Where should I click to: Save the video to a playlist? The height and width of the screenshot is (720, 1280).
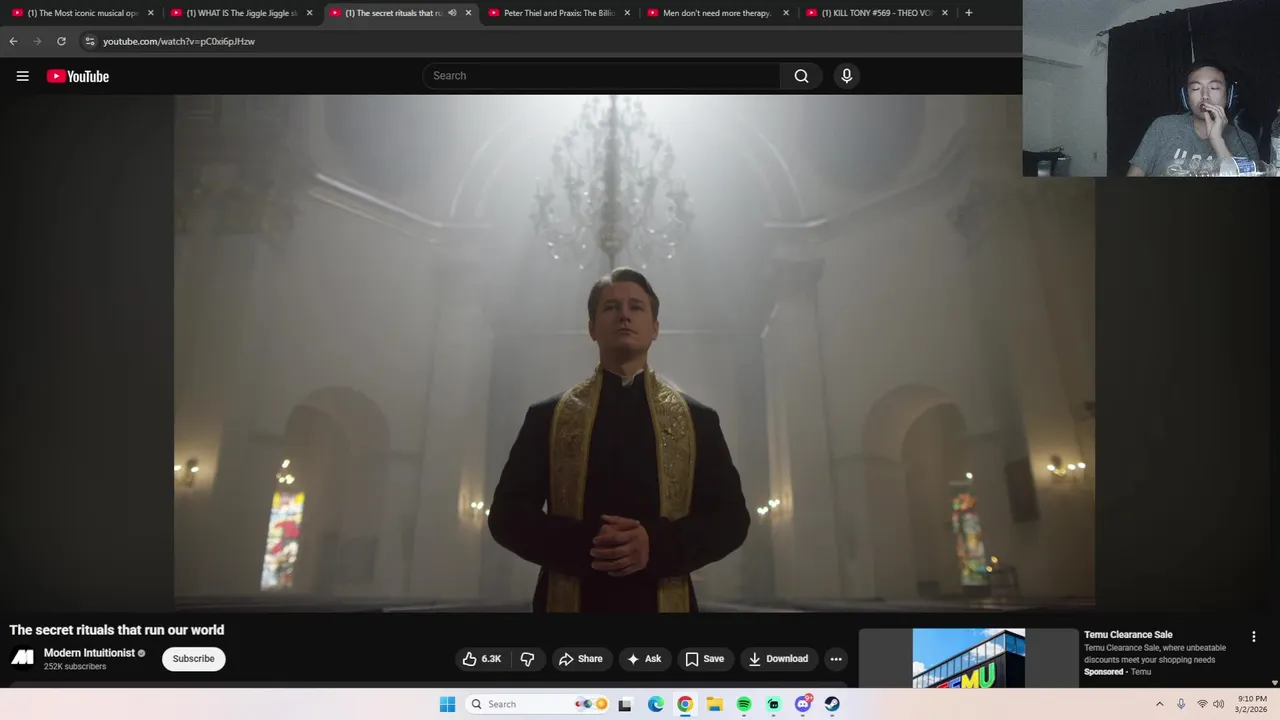704,659
